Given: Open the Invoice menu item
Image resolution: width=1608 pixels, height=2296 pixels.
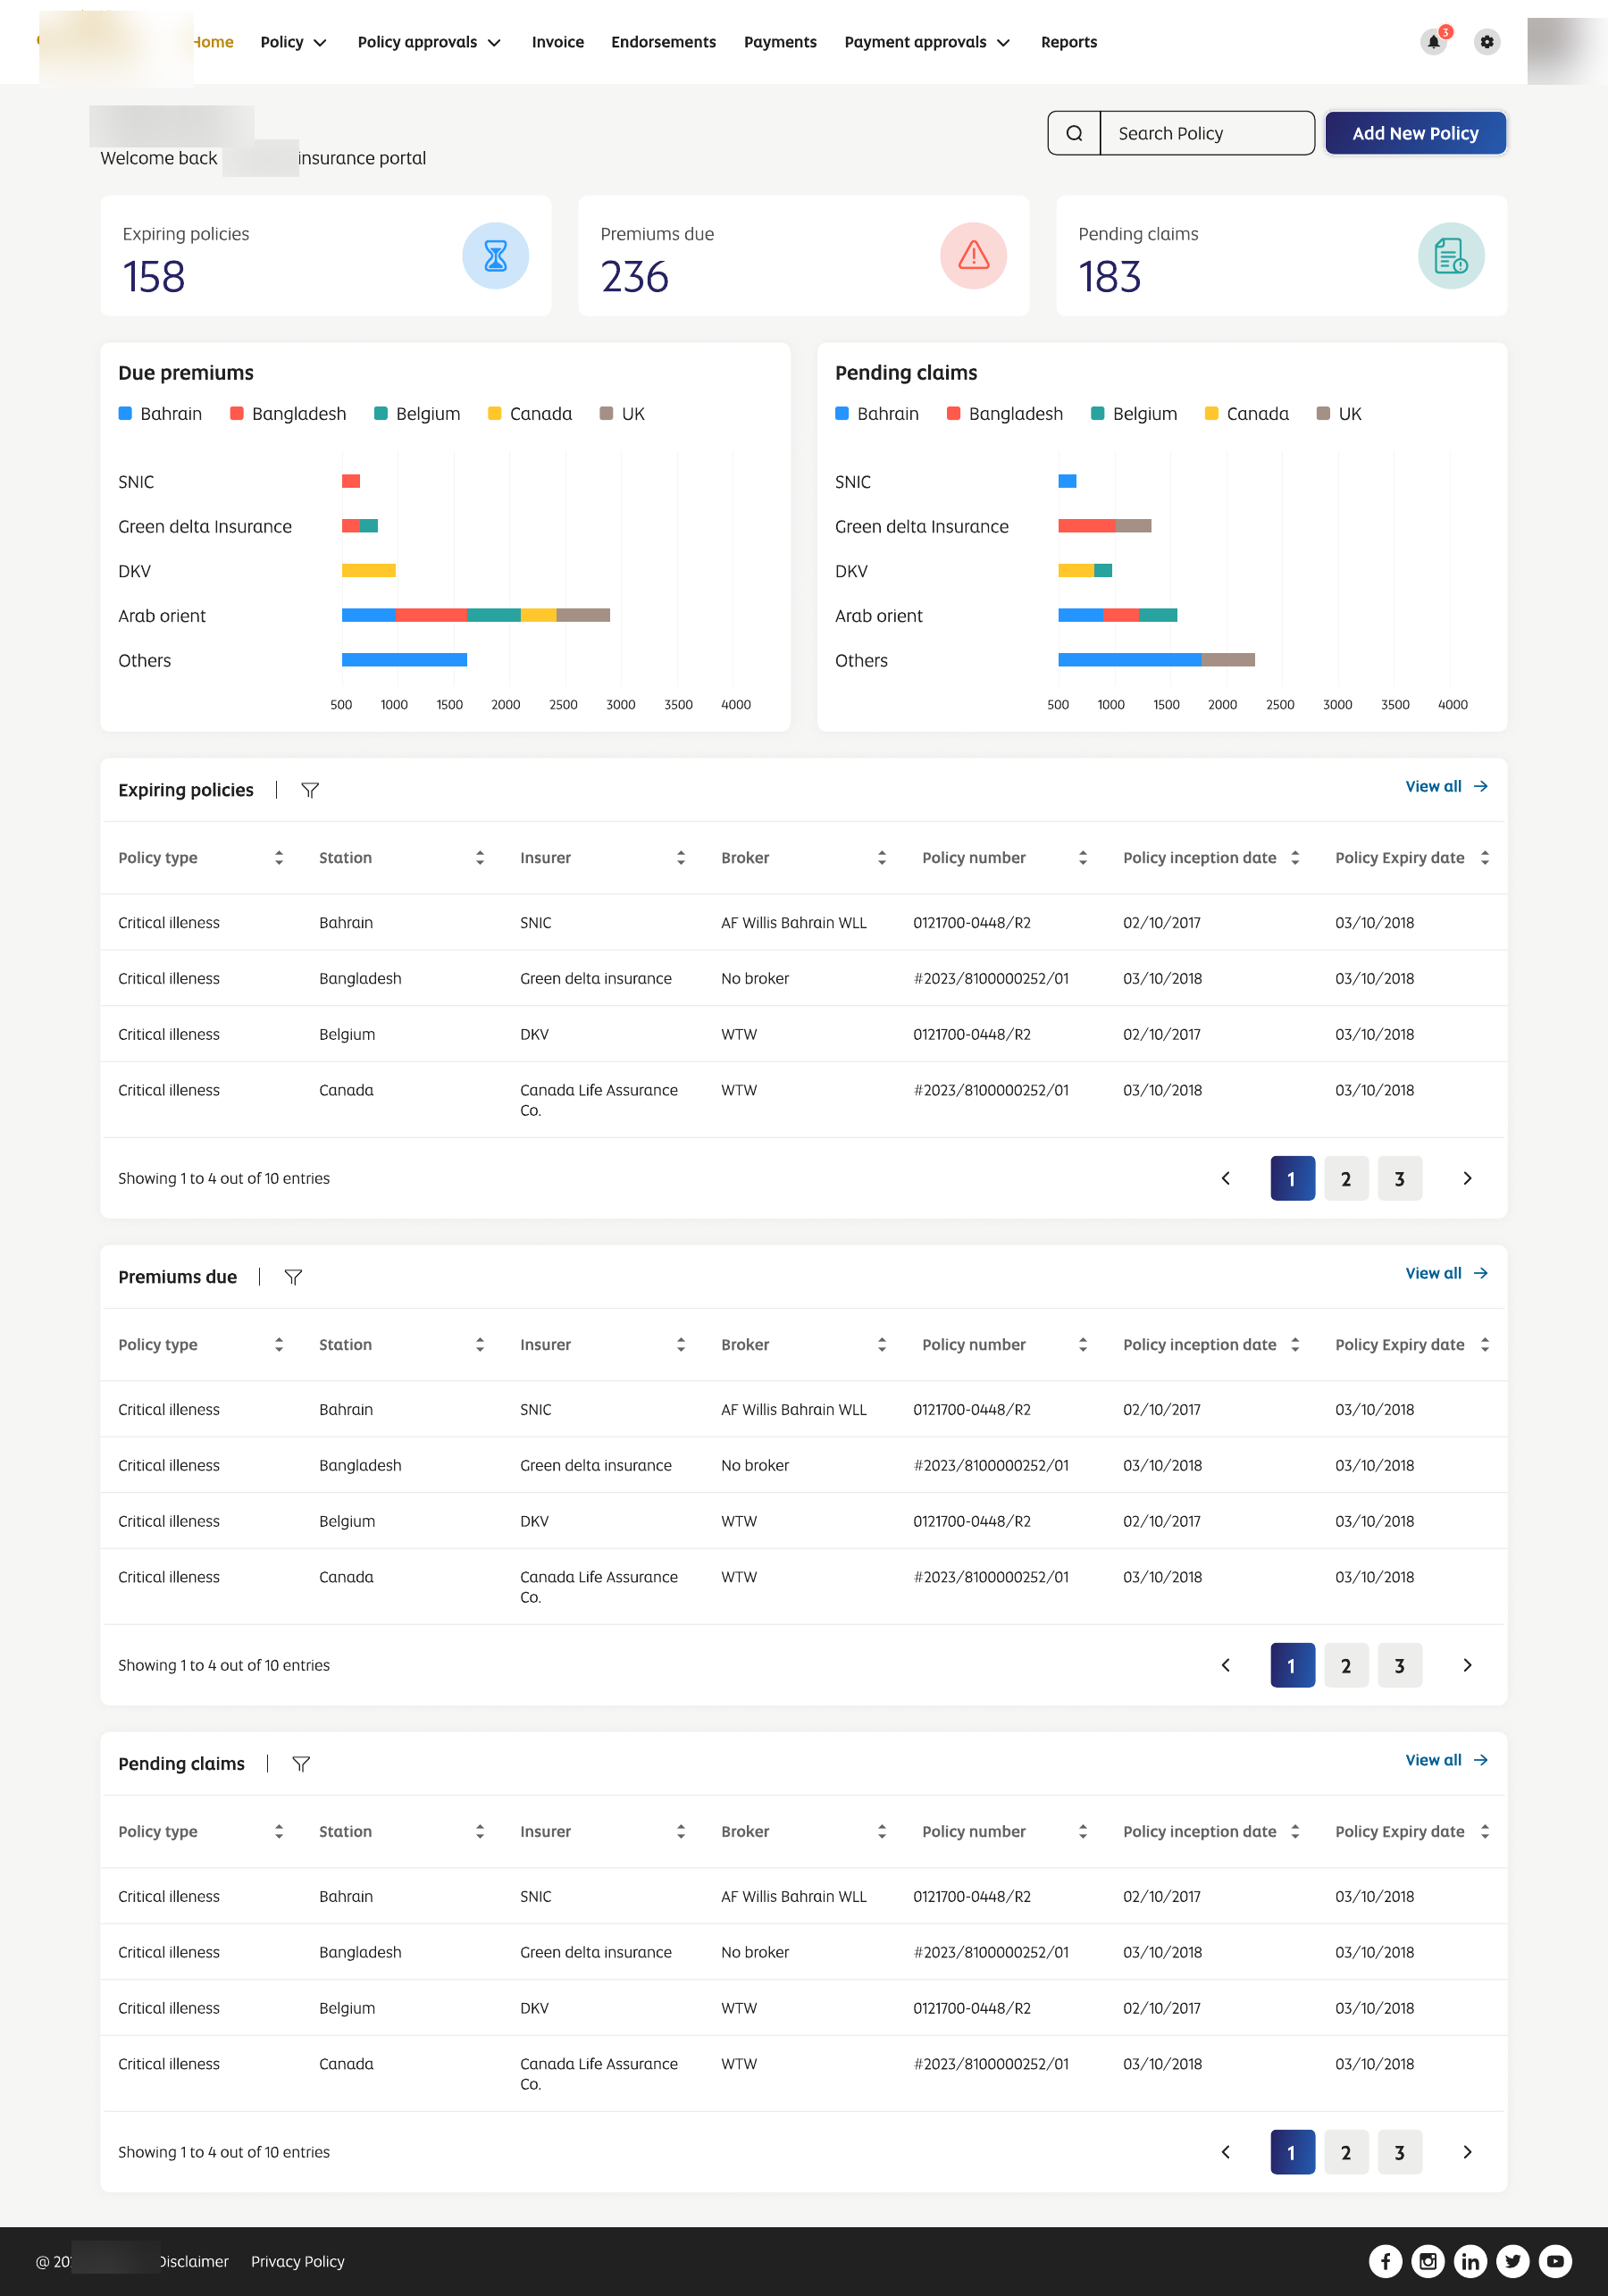Looking at the screenshot, I should click(558, 42).
